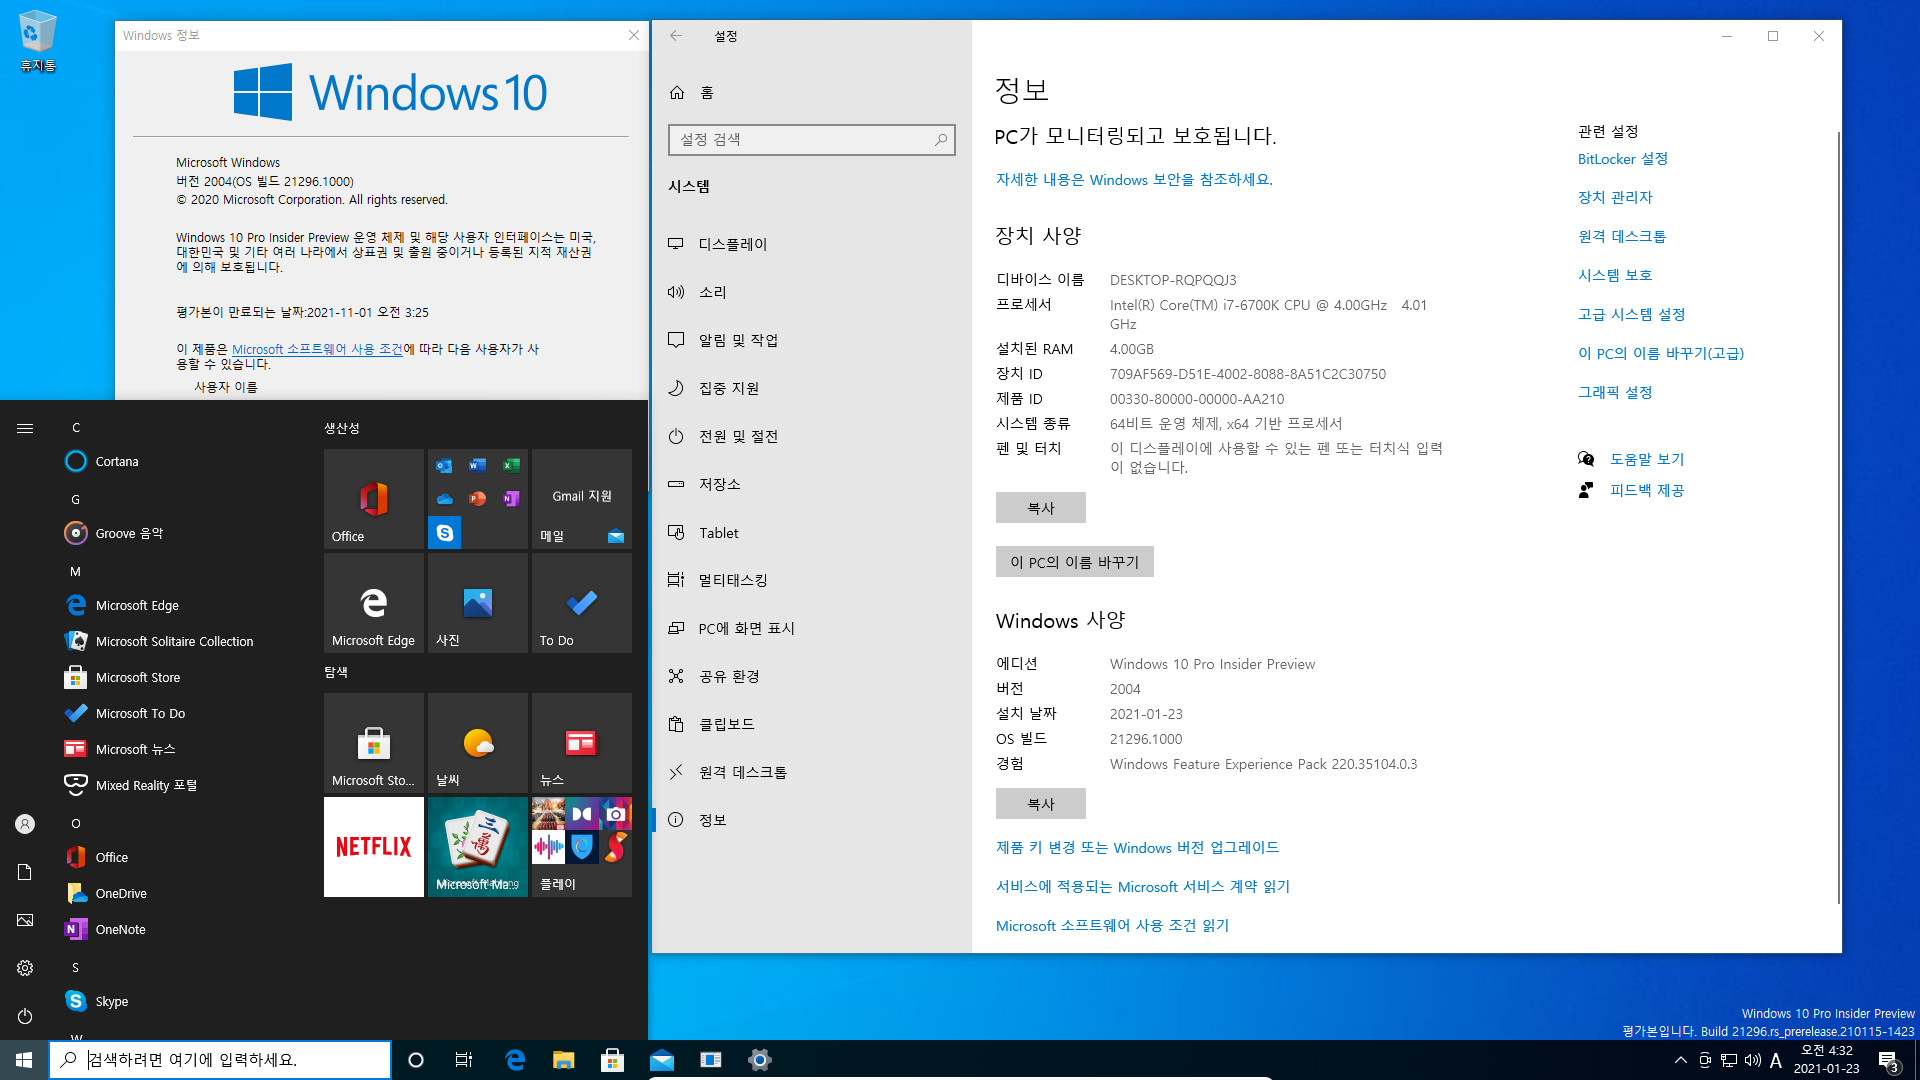Click the Start menu power icon
This screenshot has height=1080, width=1920.
click(25, 1016)
